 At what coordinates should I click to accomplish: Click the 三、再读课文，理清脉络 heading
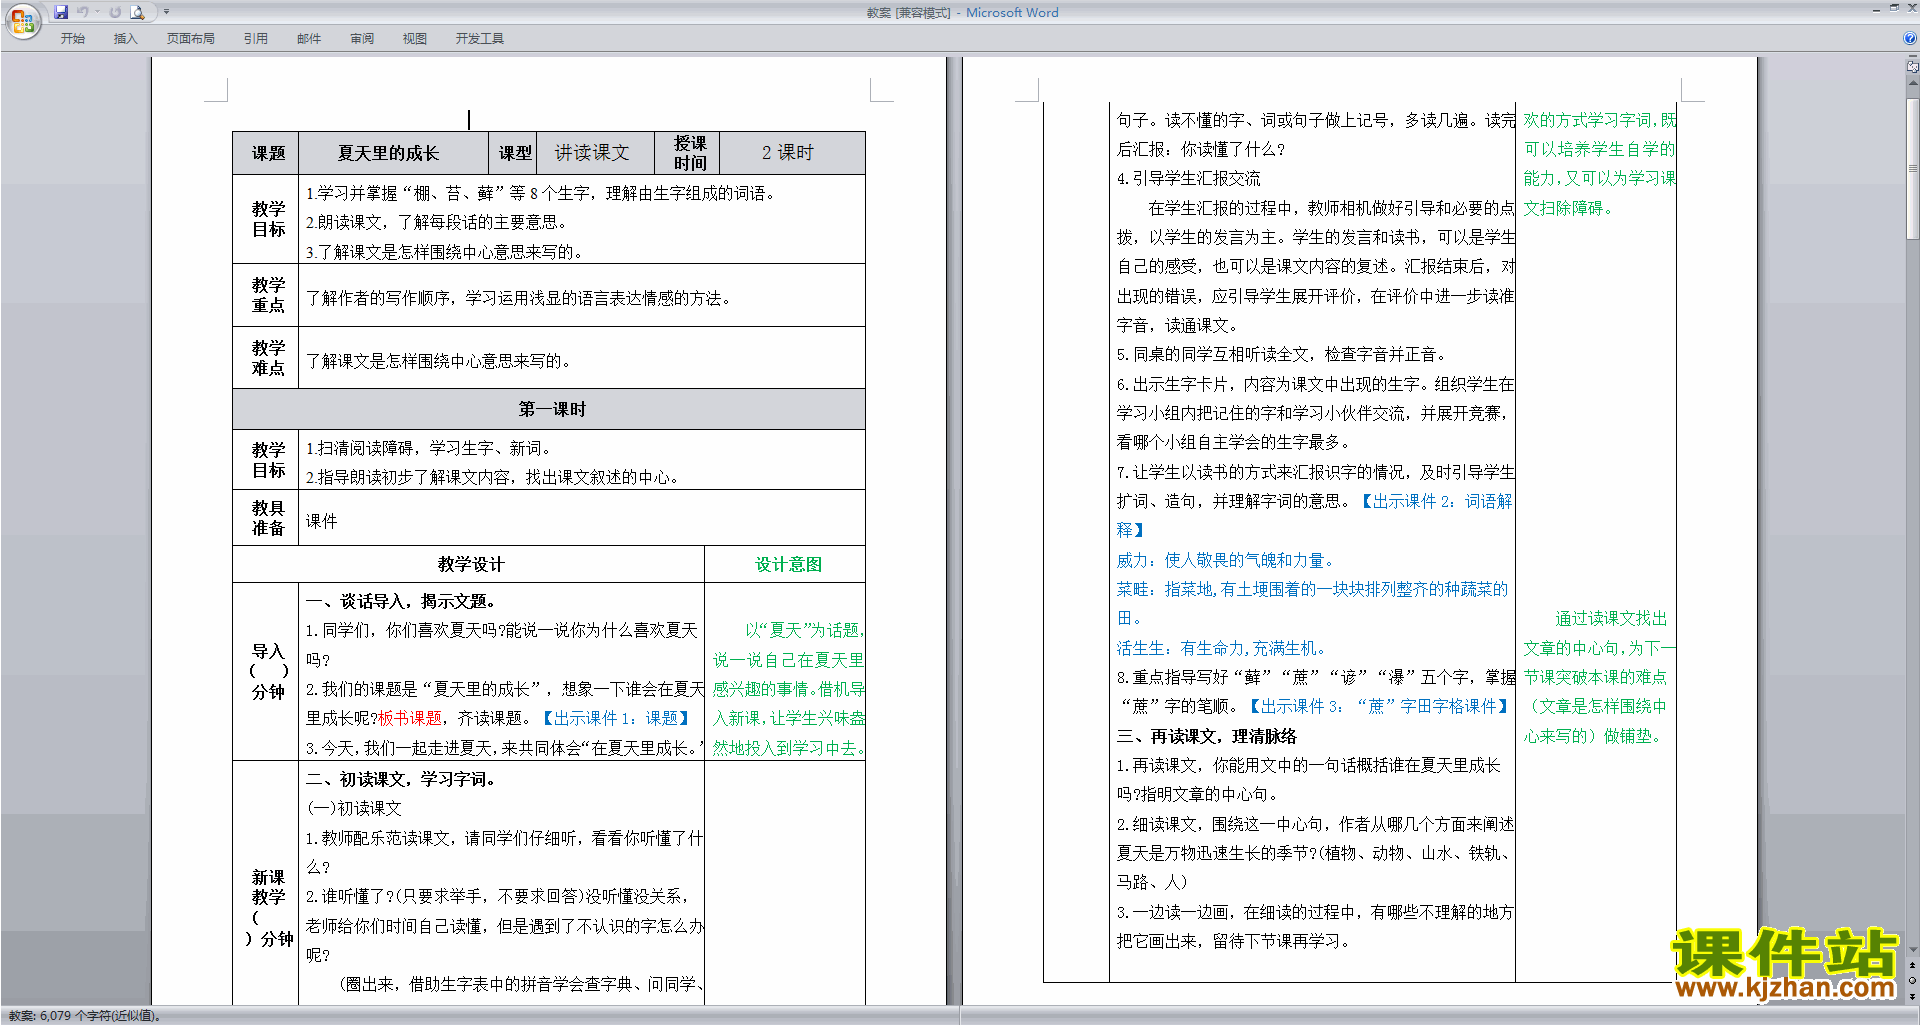(1207, 736)
